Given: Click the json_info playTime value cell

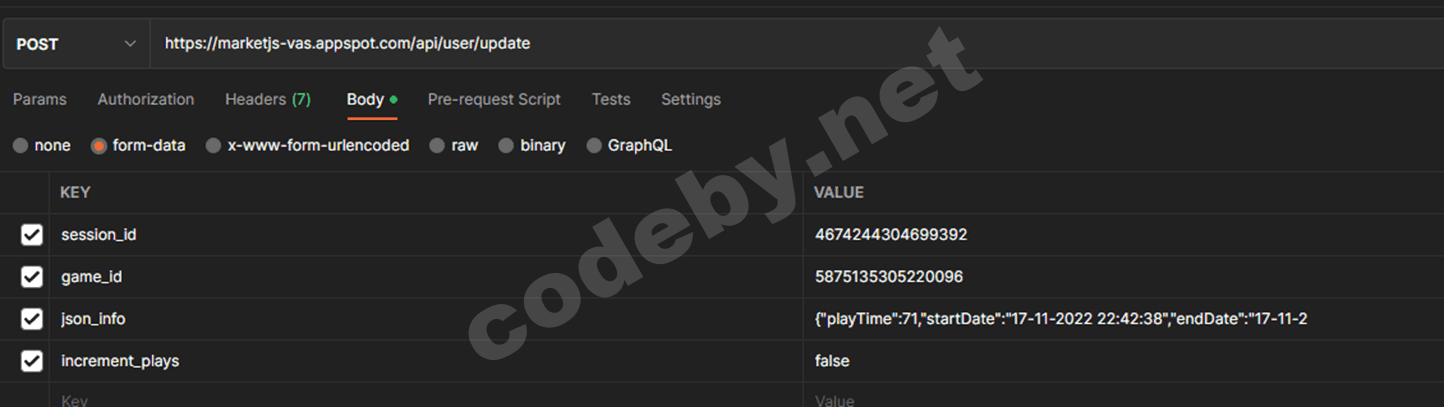Looking at the screenshot, I should [x=1123, y=319].
